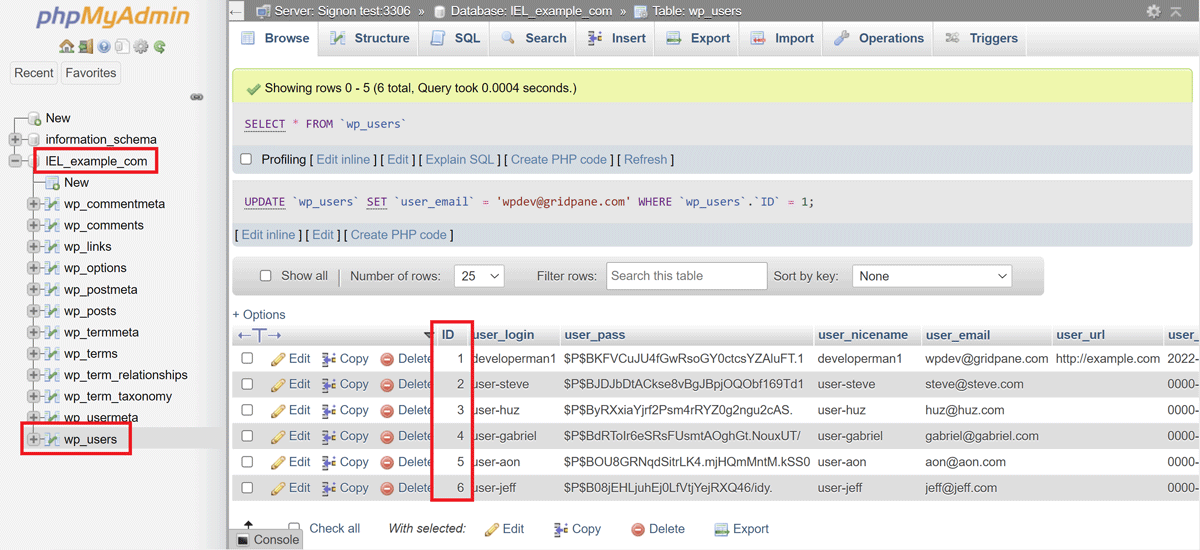Click the http://example.com user_url cell
The image size is (1200, 550).
click(1108, 358)
